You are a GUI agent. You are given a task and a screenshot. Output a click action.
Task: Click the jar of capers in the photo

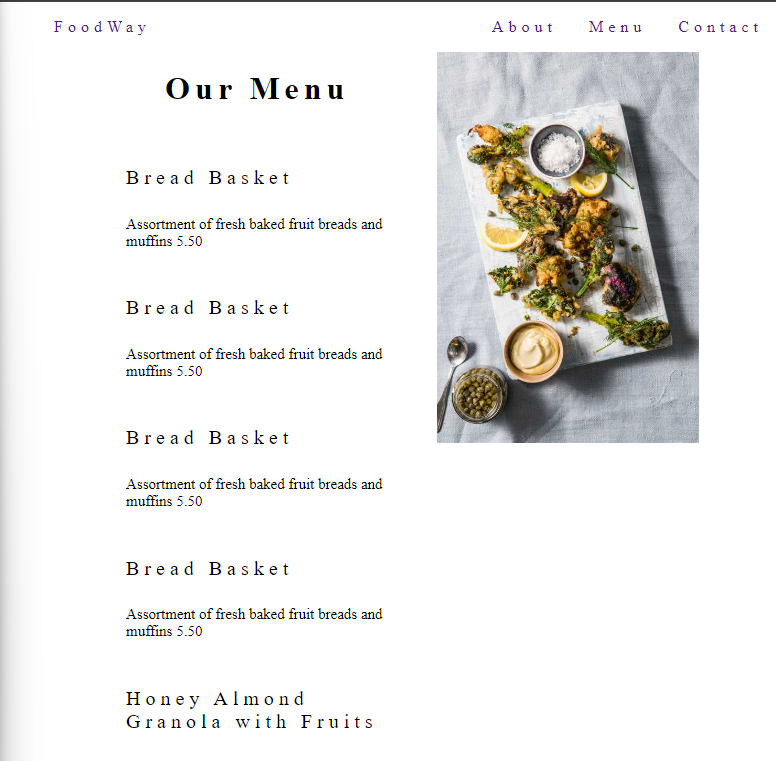pyautogui.click(x=479, y=394)
